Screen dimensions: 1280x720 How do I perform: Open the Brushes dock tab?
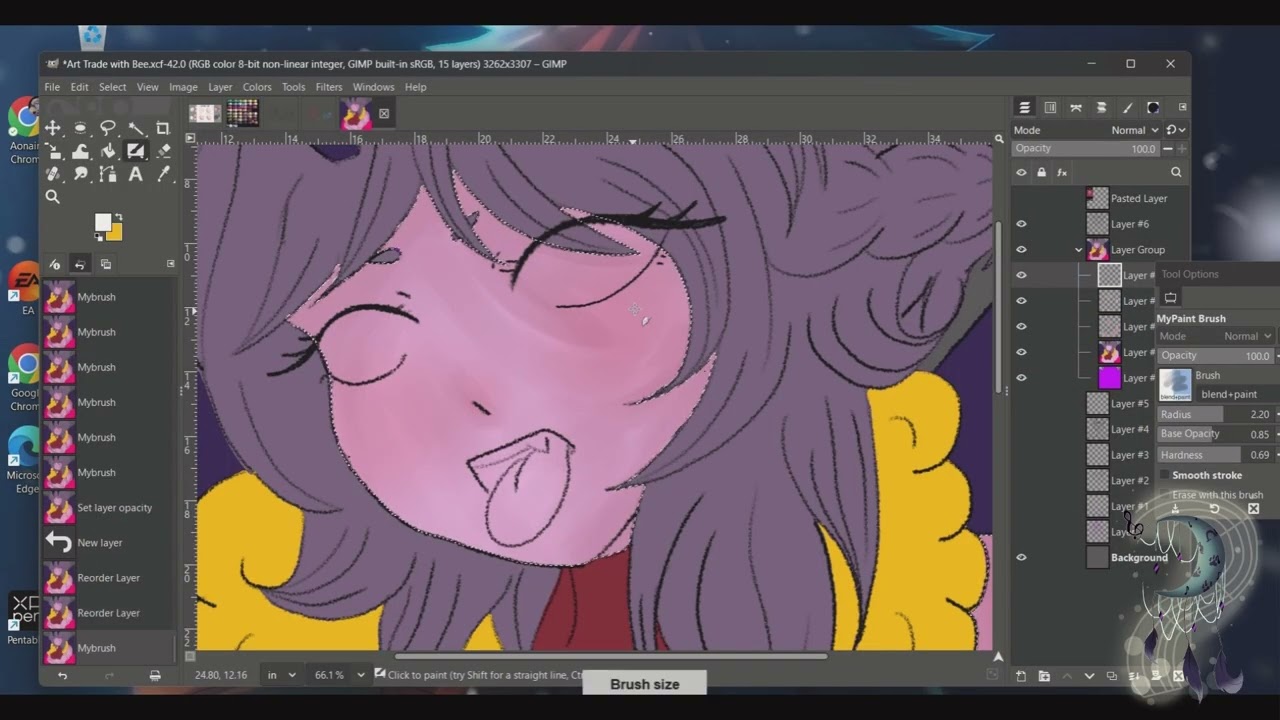click(1127, 108)
